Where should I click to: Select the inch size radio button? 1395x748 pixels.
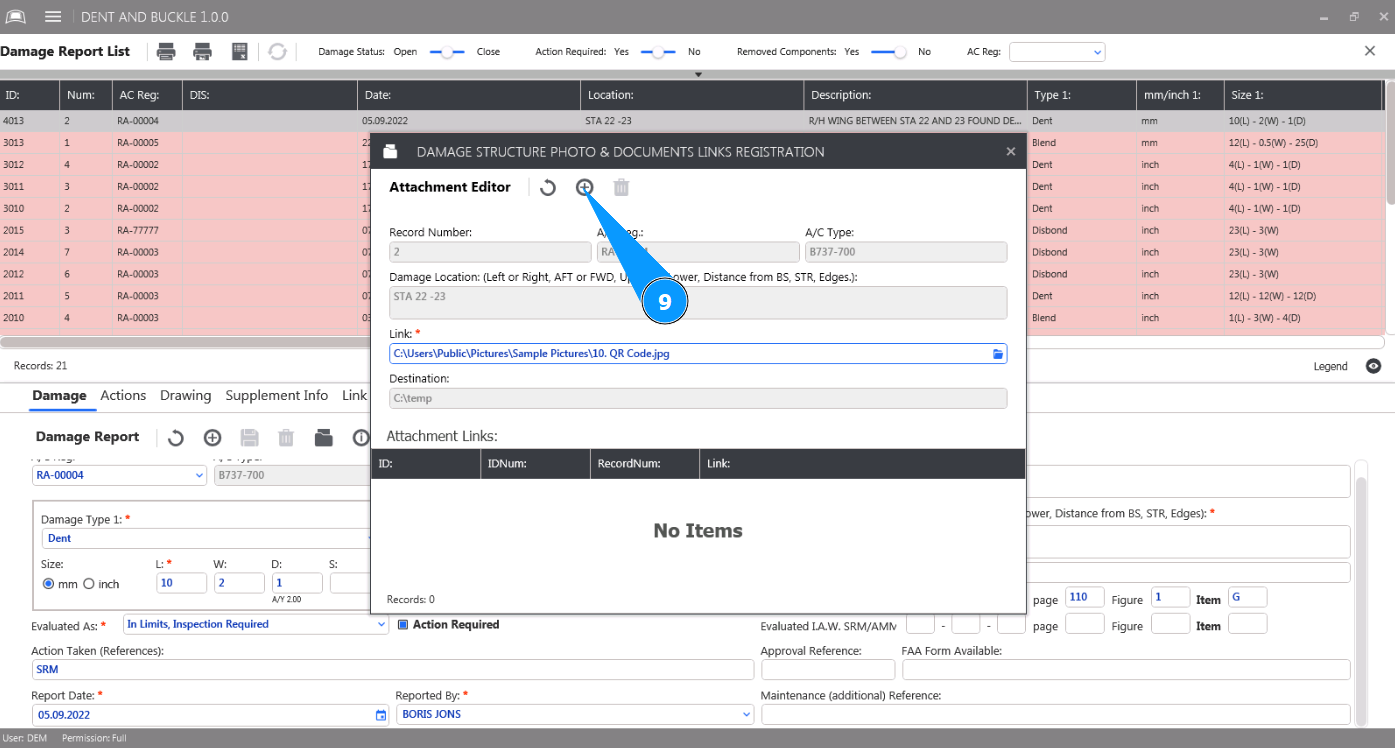(x=88, y=584)
